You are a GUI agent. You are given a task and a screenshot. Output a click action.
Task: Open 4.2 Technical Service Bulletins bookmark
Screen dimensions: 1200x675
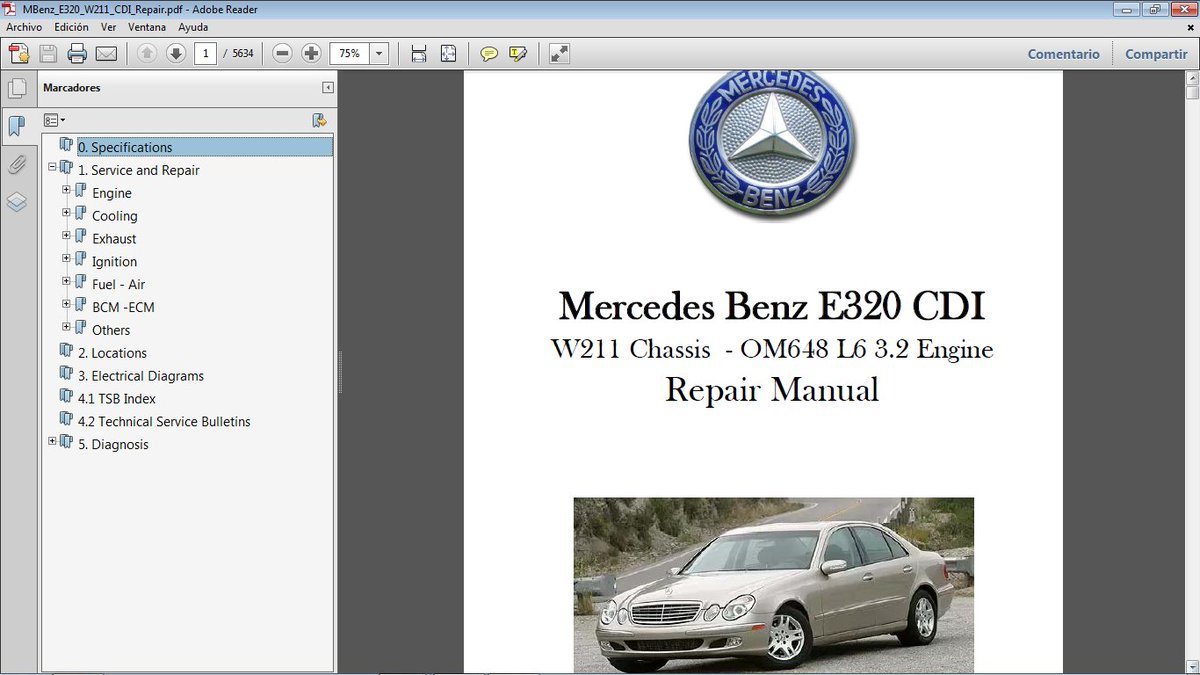point(164,422)
